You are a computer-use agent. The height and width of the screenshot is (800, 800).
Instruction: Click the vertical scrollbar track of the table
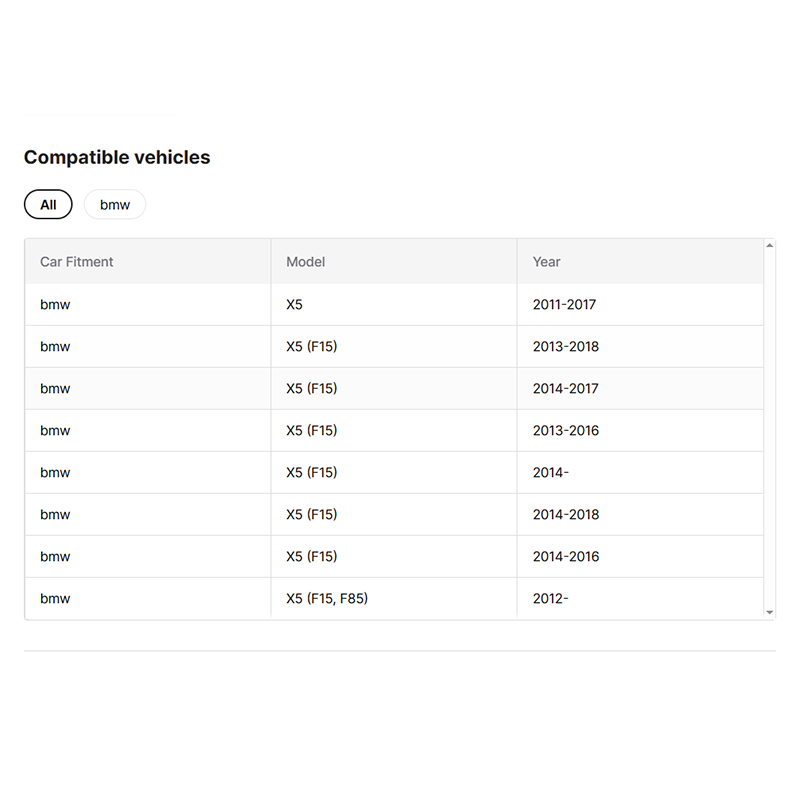click(x=769, y=429)
